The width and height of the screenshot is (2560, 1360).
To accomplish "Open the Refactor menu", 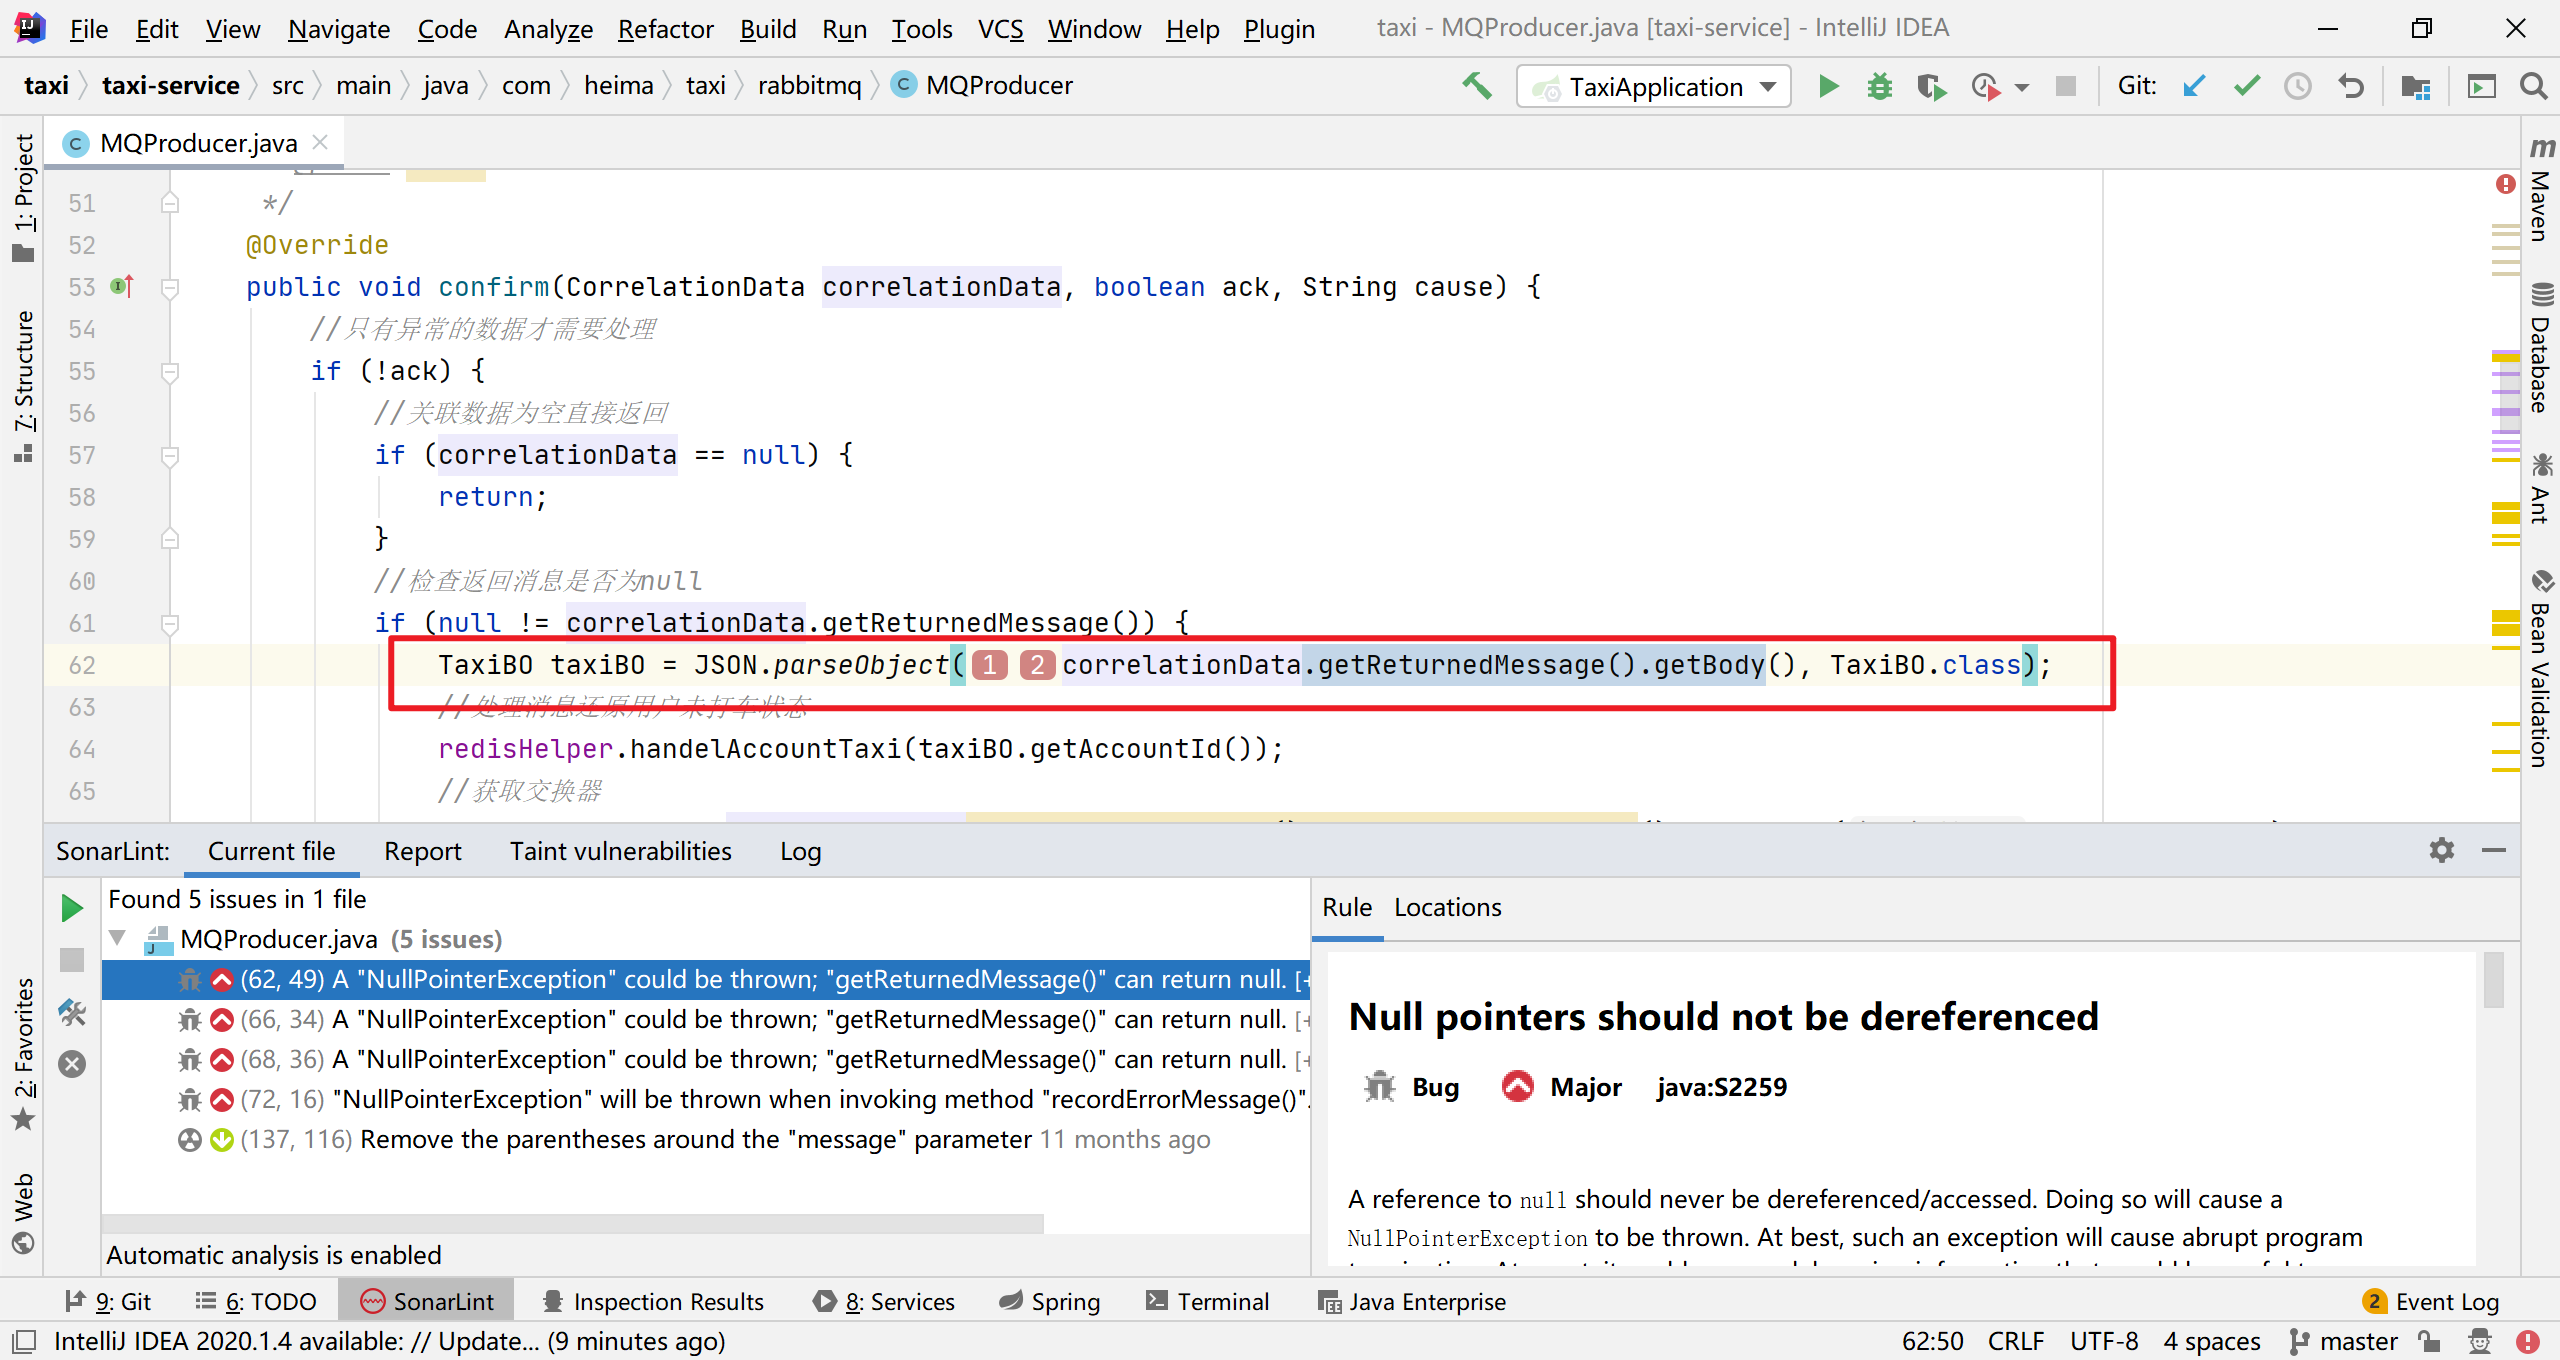I will click(665, 29).
